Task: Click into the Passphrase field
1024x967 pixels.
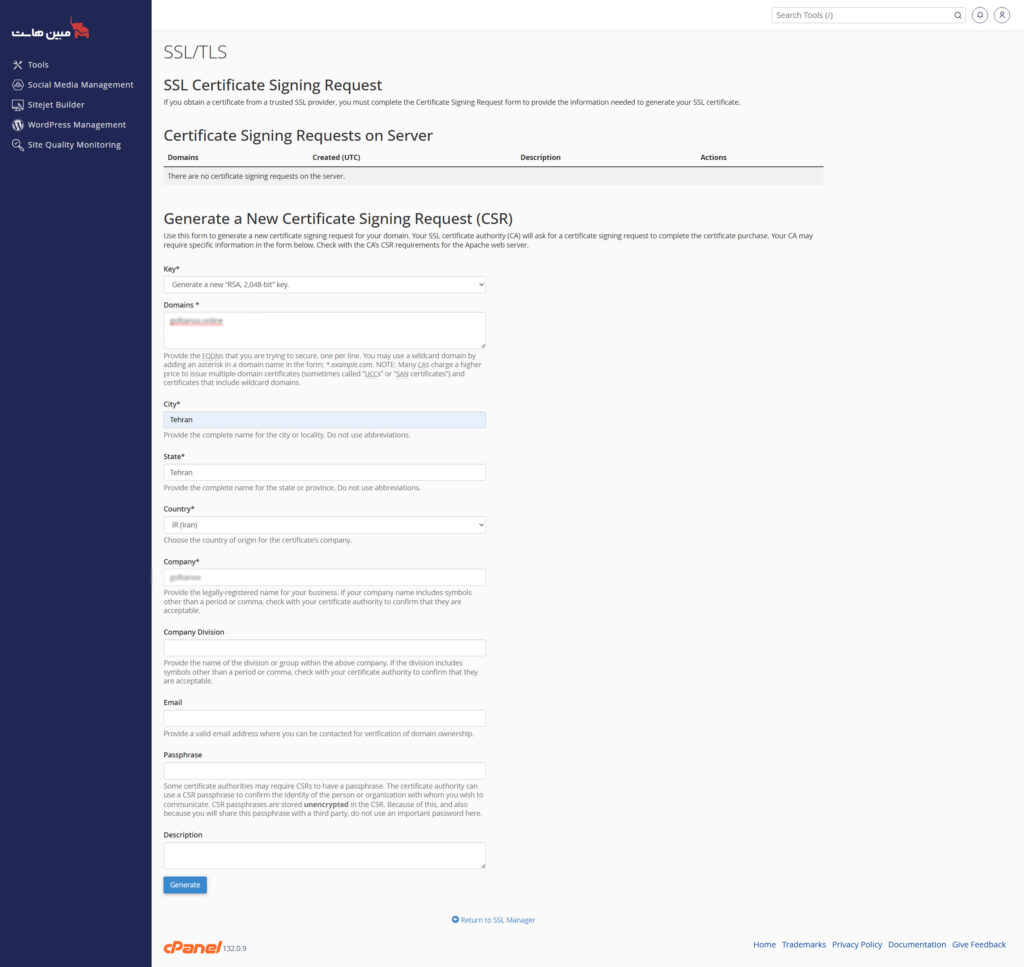Action: [x=324, y=771]
